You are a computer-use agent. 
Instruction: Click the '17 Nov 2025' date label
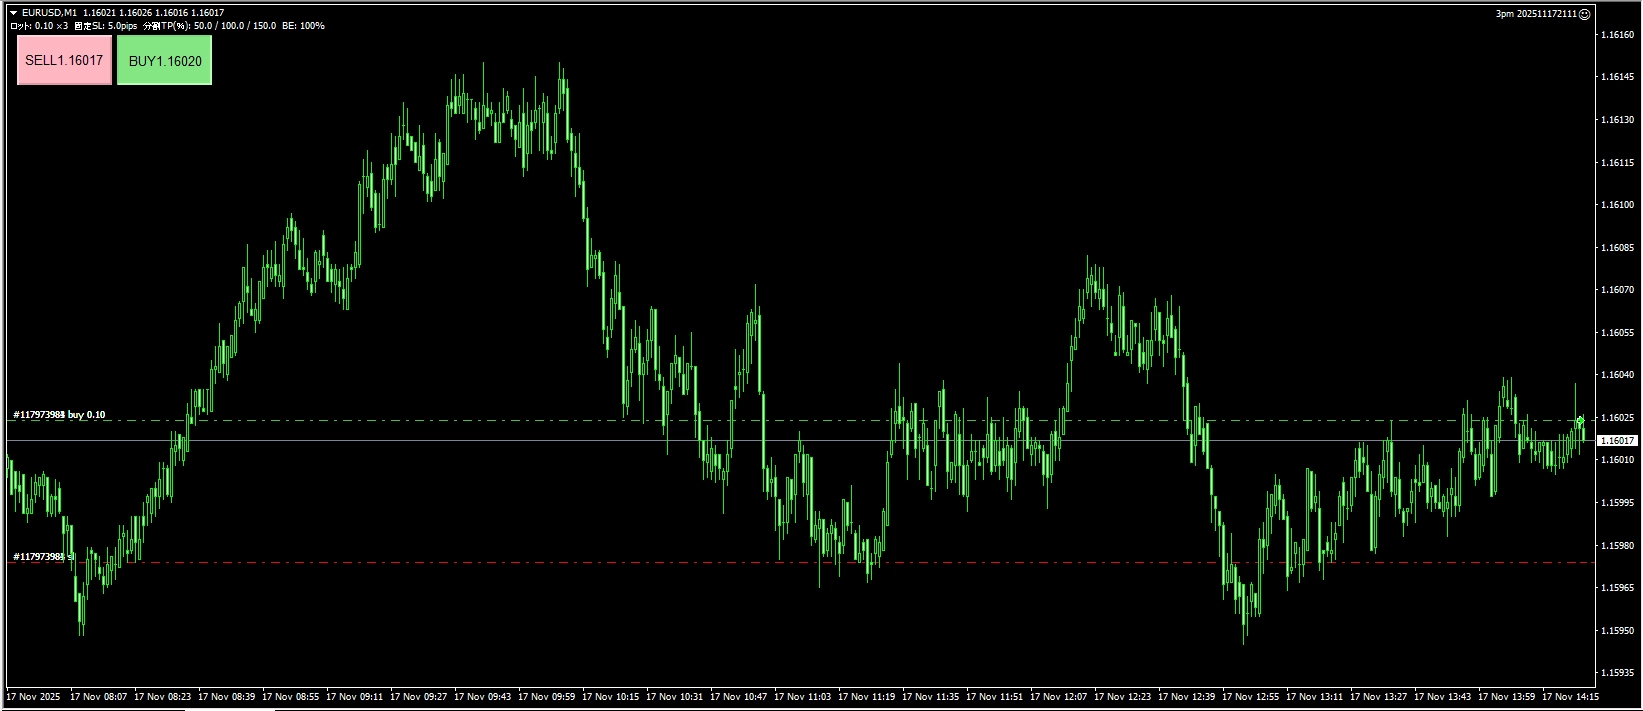click(34, 696)
